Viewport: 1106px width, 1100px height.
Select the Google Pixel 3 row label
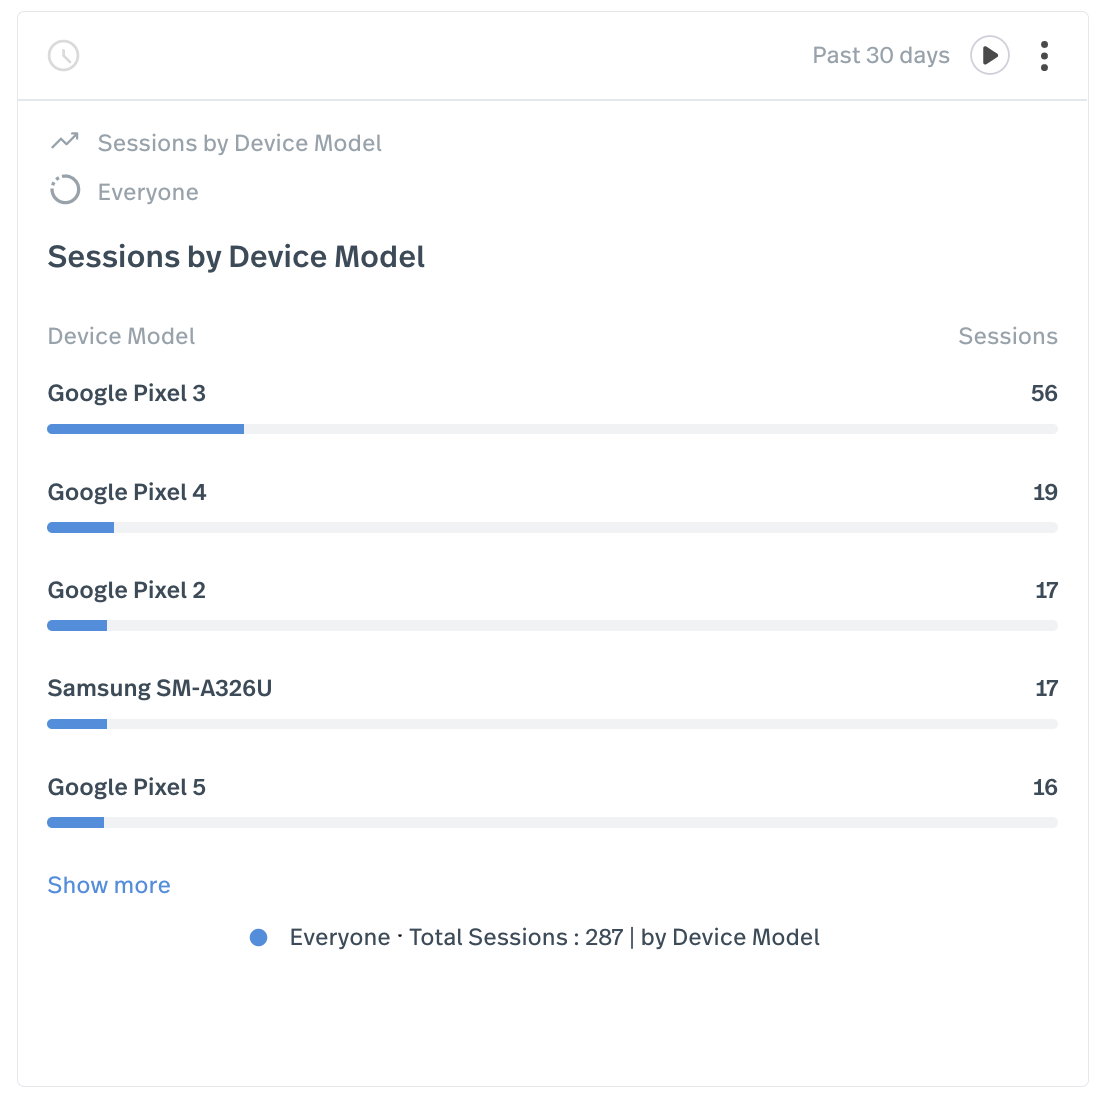click(126, 393)
